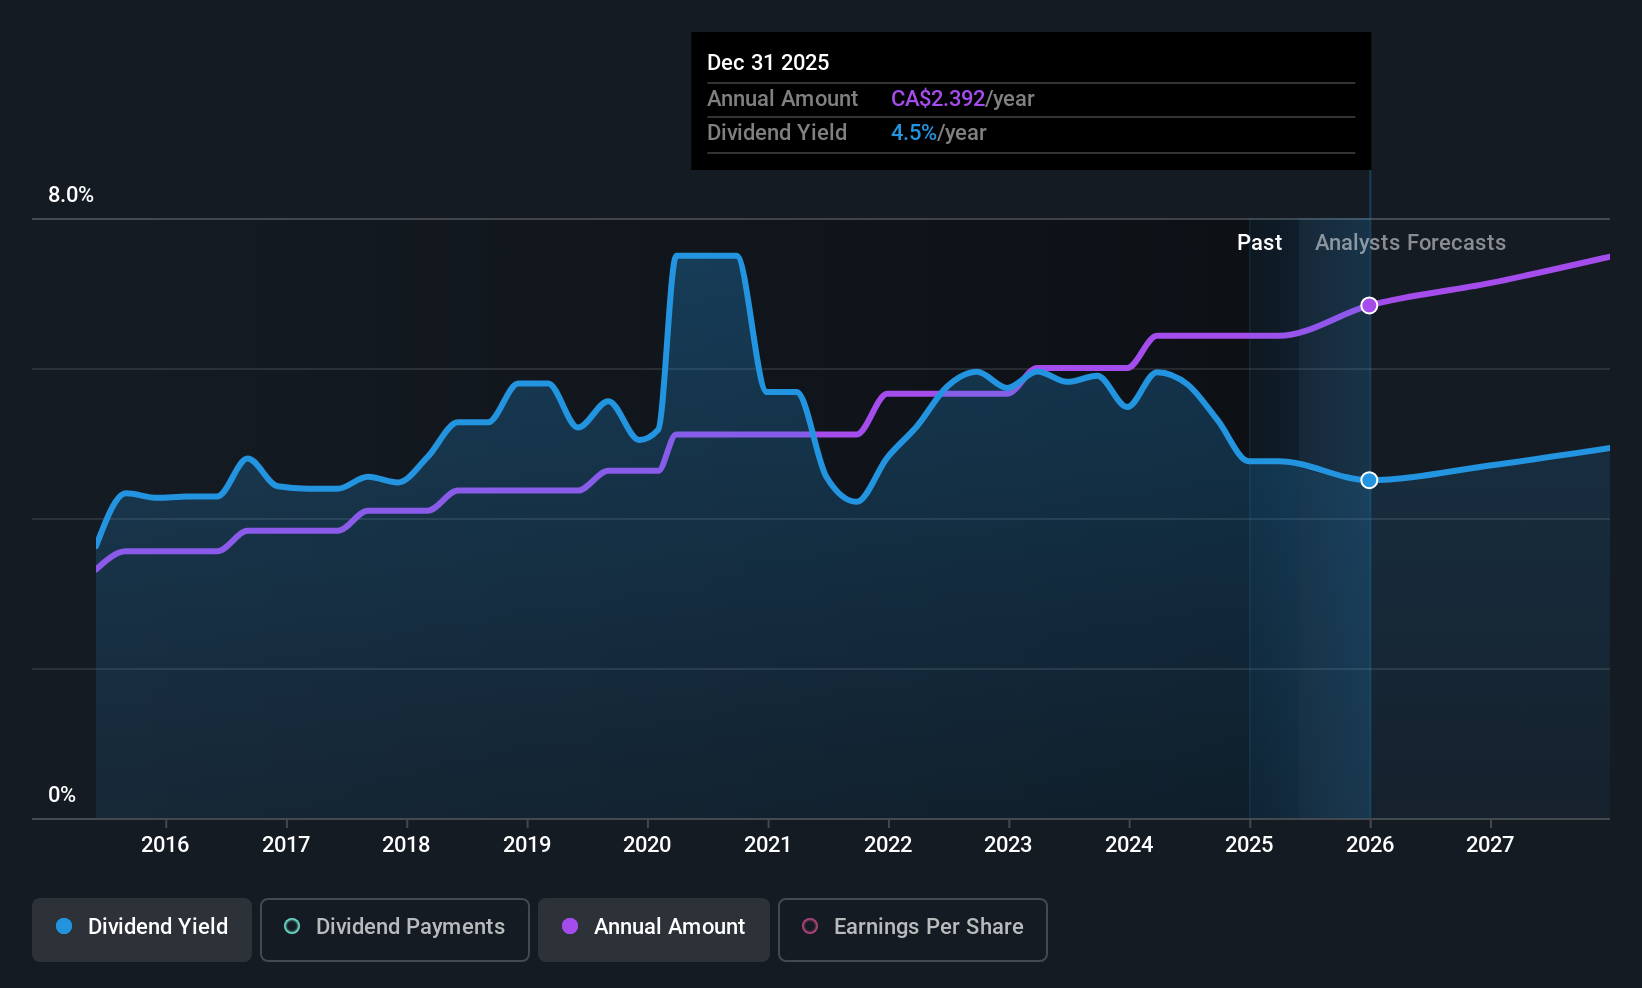This screenshot has width=1642, height=988.
Task: Click the 2016 x-axis label
Action: tap(165, 844)
